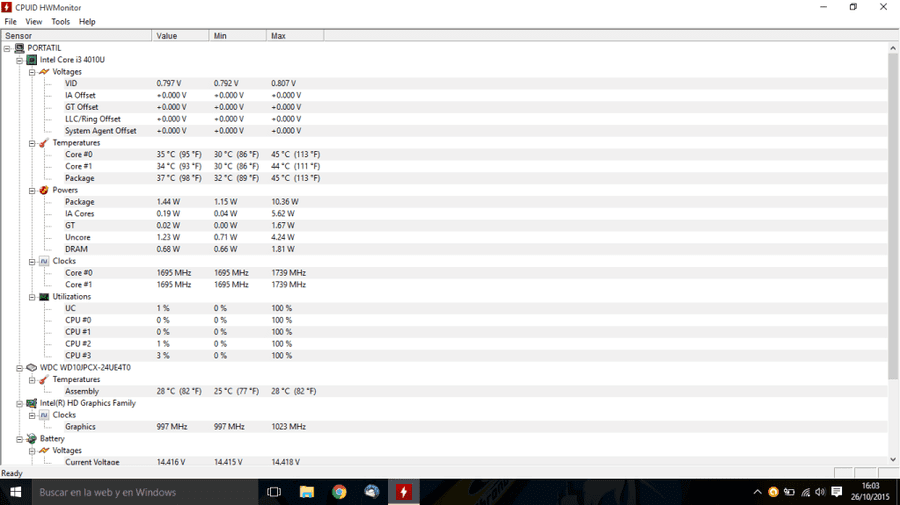Click the Sensor column header
900x505 pixels.
click(76, 36)
